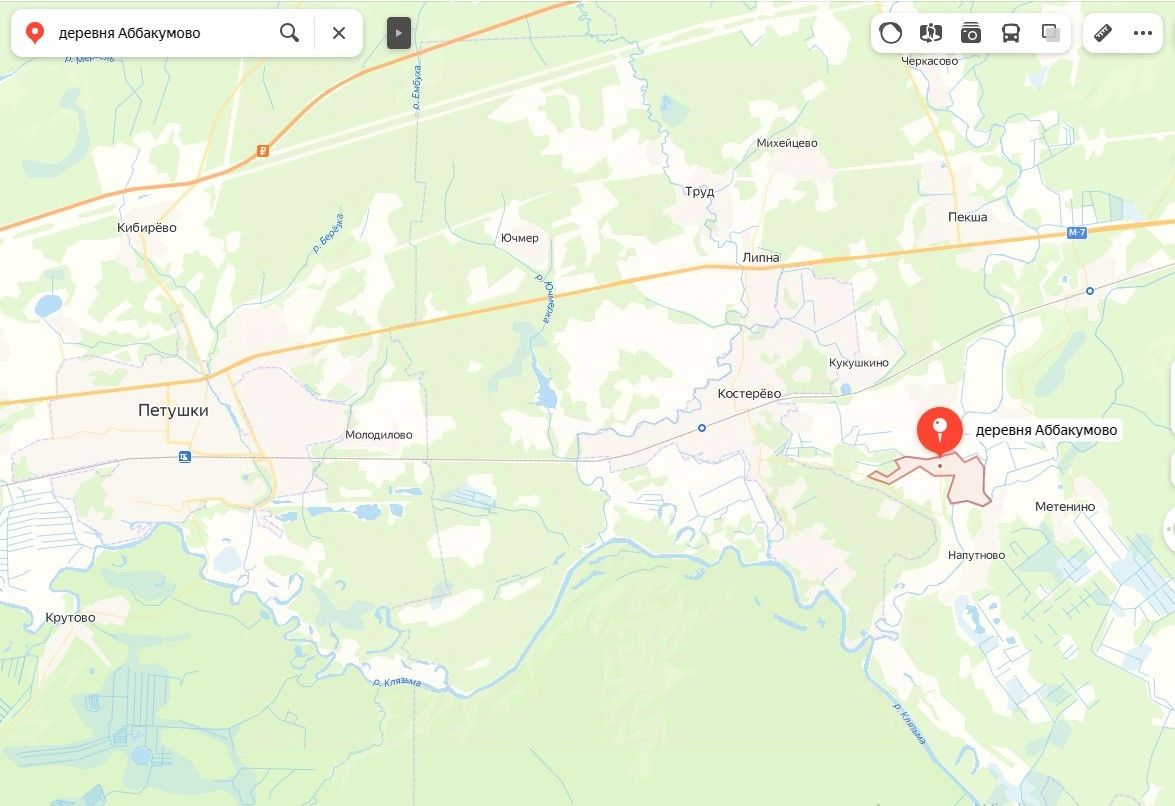Clear the search query with X
Screen dimensions: 1175x806
(339, 33)
